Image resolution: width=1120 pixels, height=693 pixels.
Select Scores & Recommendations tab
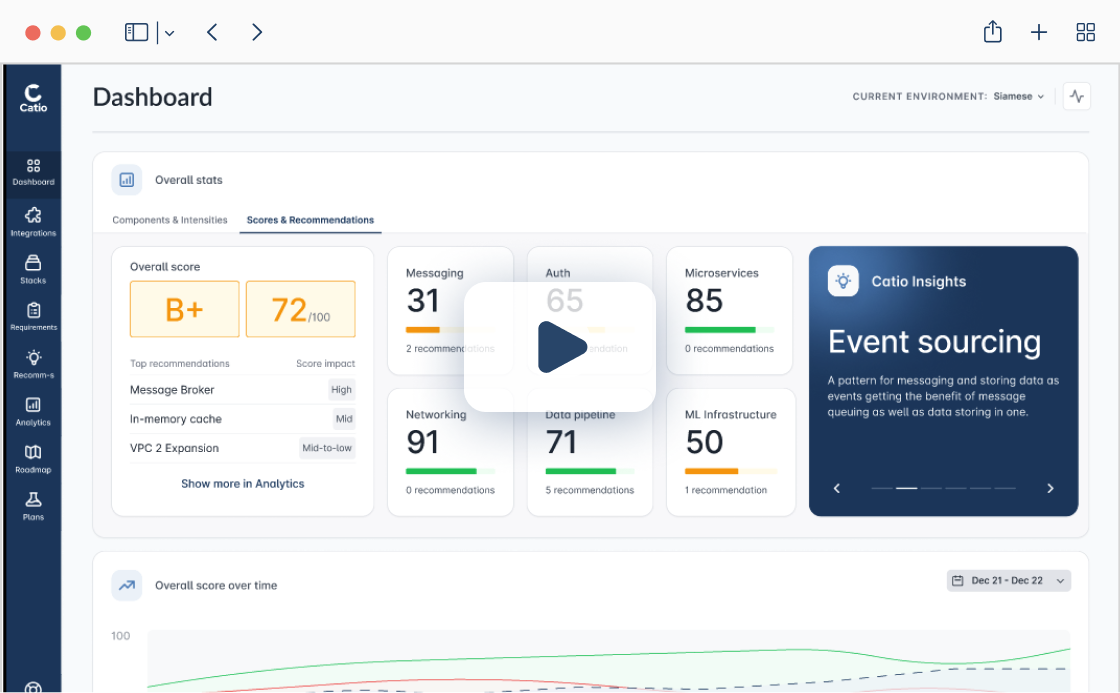point(310,220)
